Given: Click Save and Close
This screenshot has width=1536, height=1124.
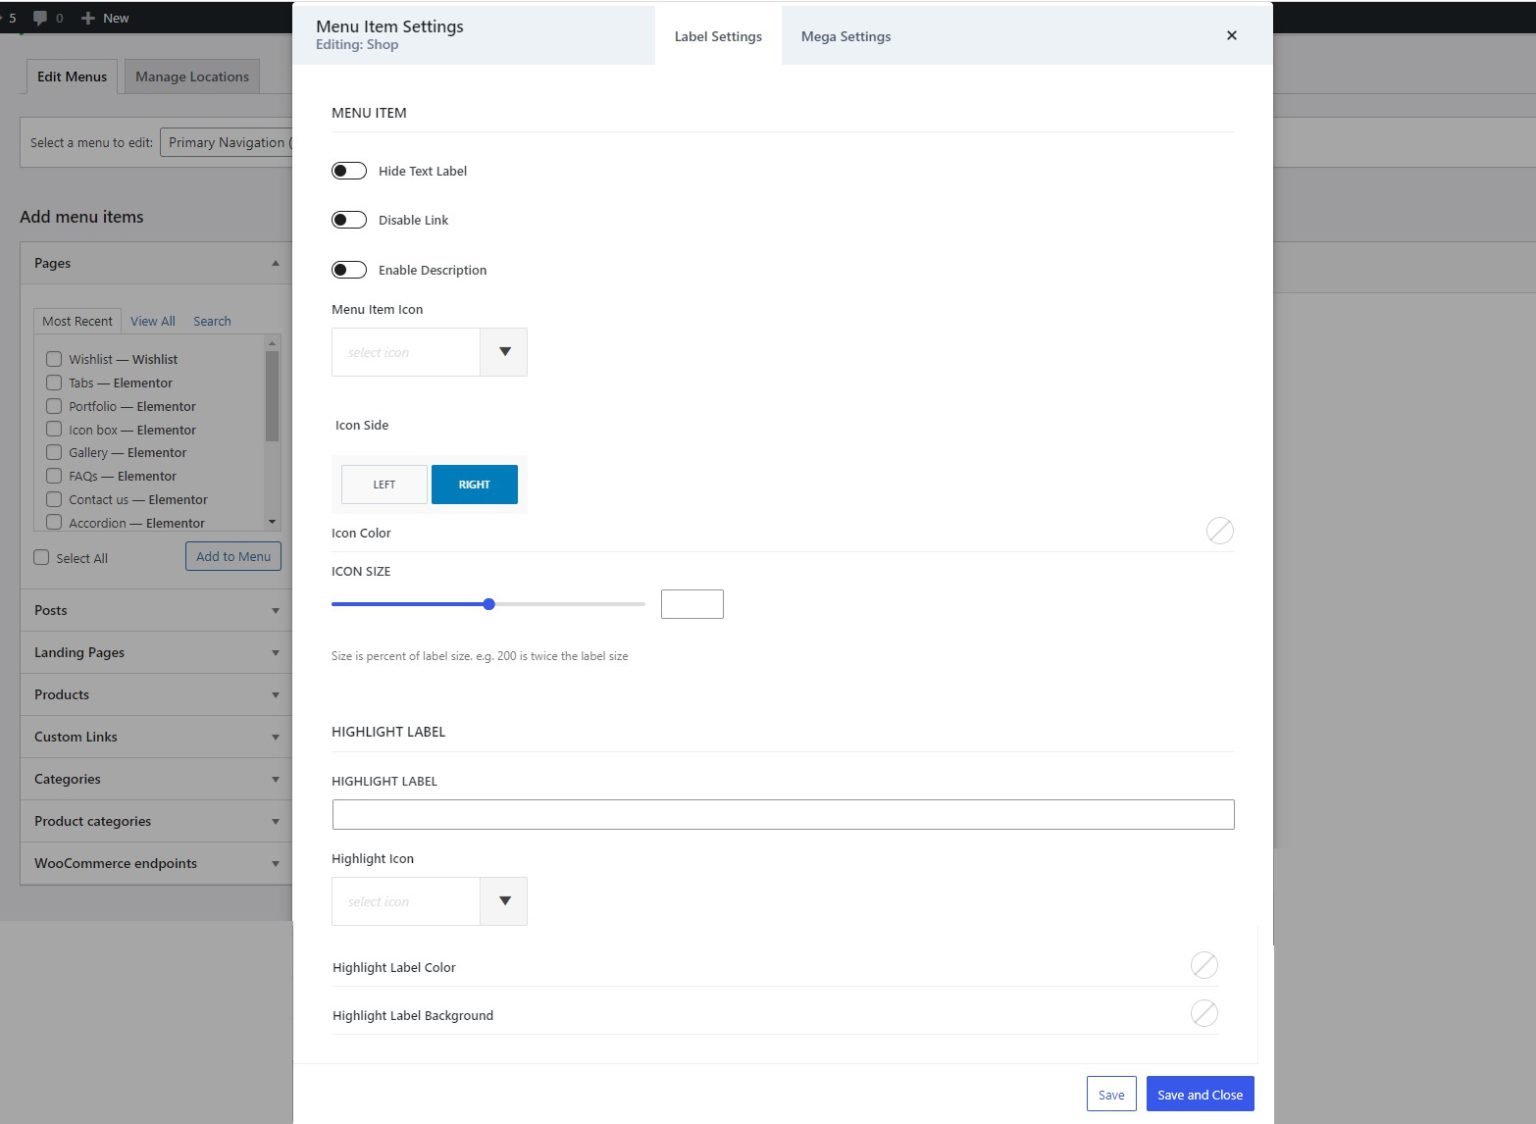Looking at the screenshot, I should 1200,1093.
